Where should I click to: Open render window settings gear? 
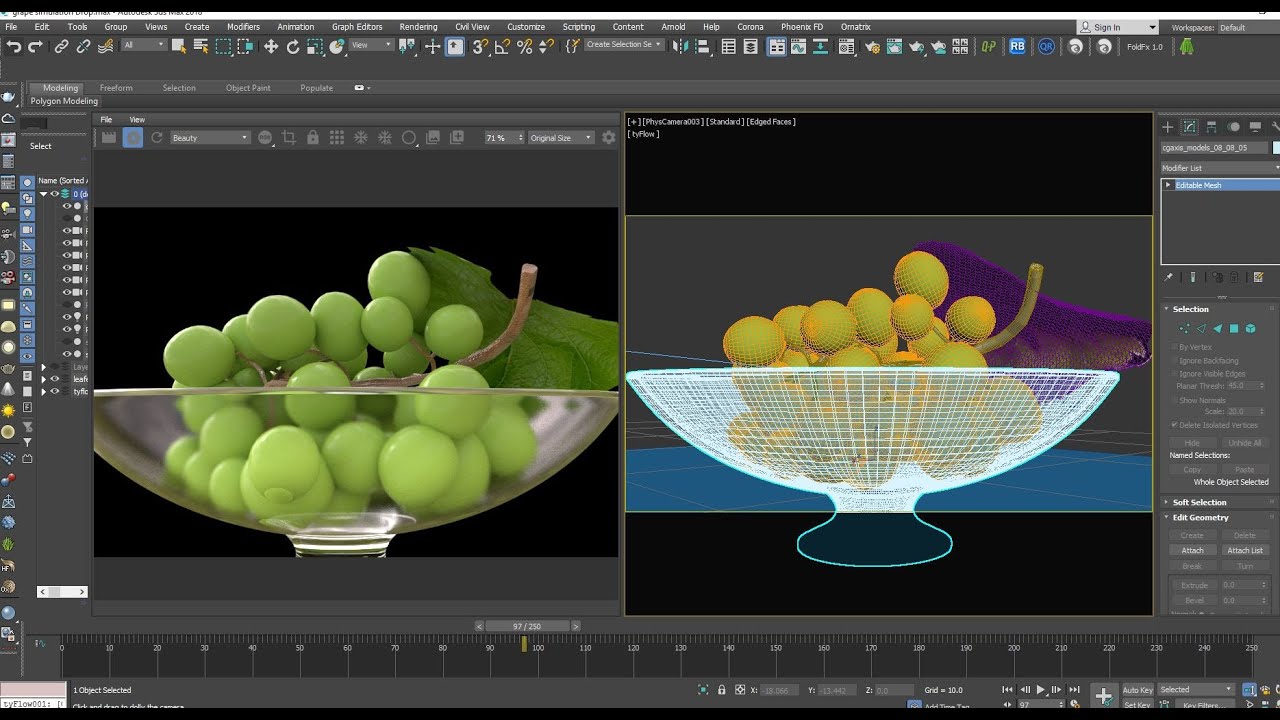coord(608,138)
